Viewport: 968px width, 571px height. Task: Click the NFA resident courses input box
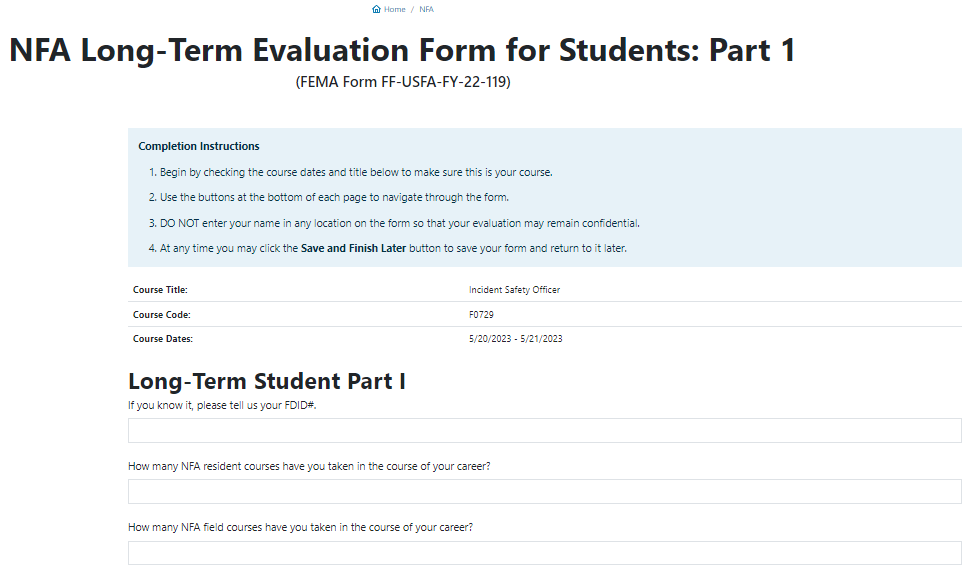point(544,492)
